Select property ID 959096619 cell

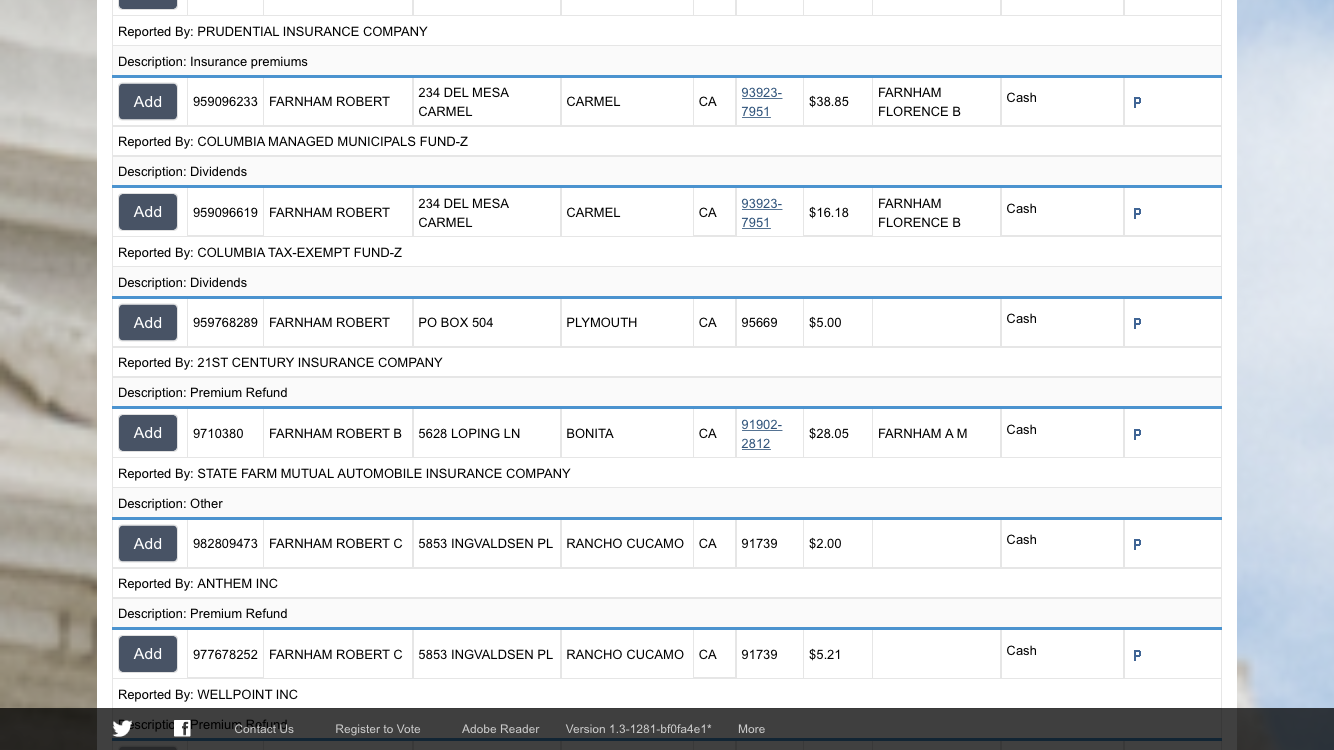225,212
